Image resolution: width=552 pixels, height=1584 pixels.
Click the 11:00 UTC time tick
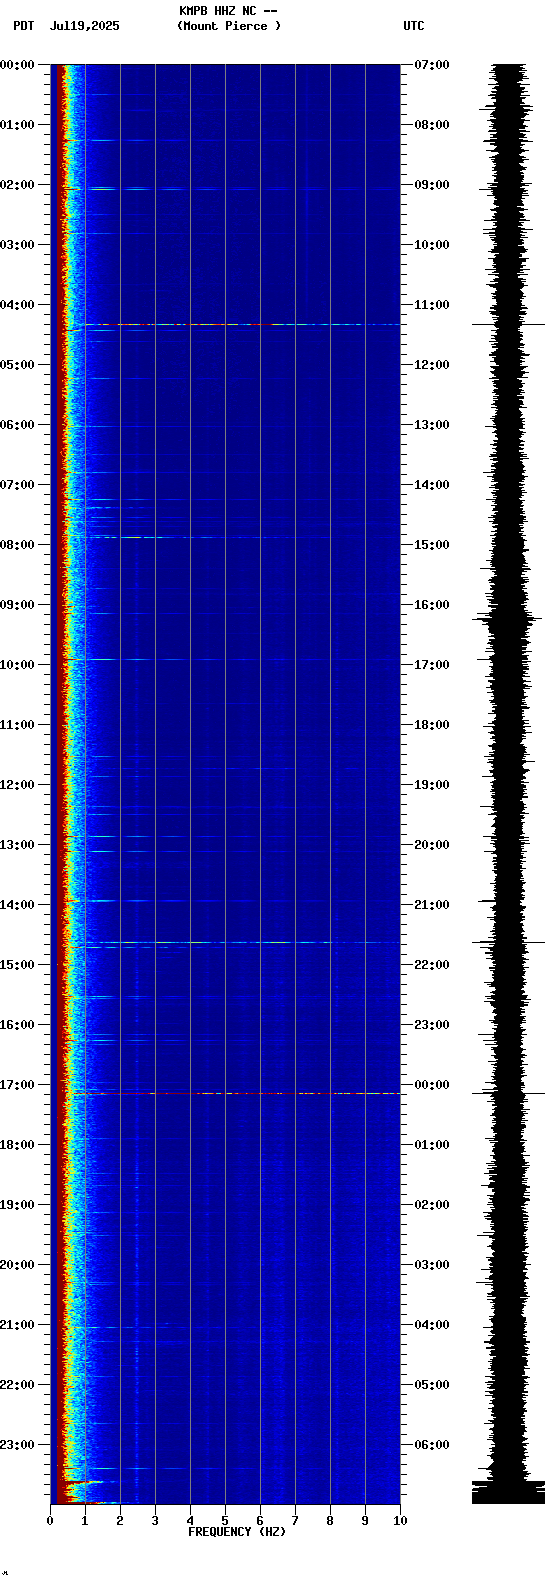432,305
